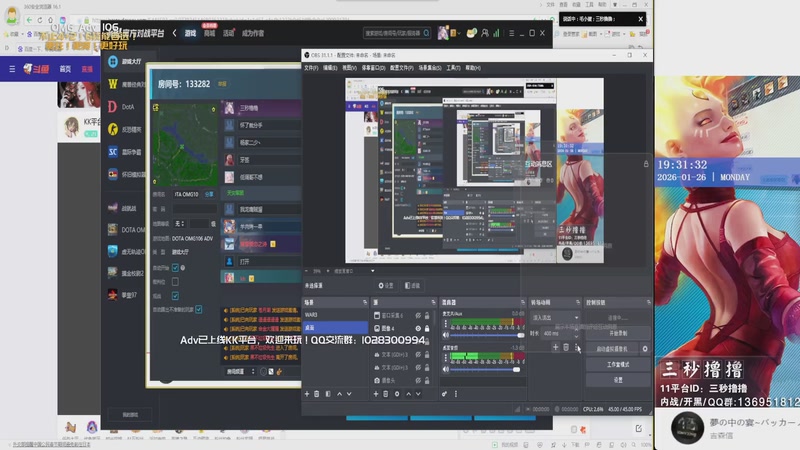Toggle visibility of 摄像头 source
This screenshot has width=800, height=450.
[x=418, y=381]
